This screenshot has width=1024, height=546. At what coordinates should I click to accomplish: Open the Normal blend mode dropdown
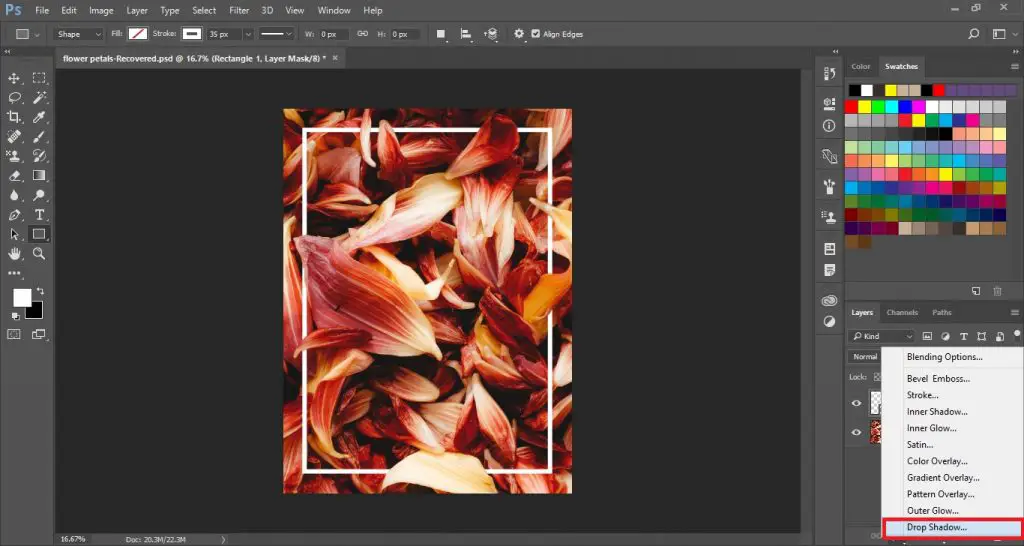(865, 357)
